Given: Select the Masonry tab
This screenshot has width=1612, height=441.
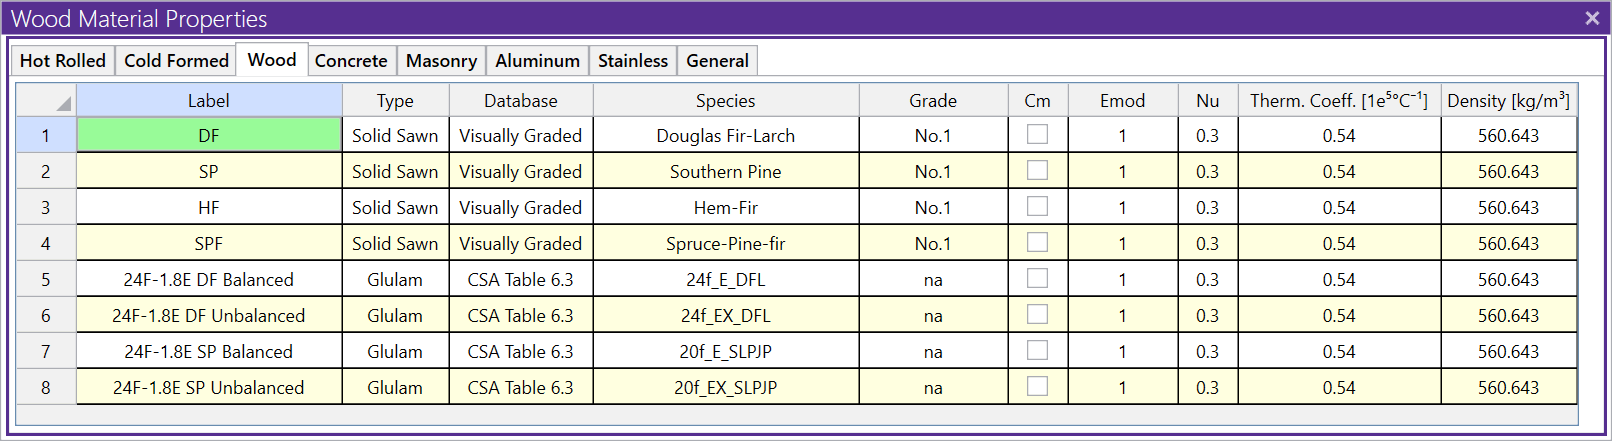Looking at the screenshot, I should tap(441, 61).
